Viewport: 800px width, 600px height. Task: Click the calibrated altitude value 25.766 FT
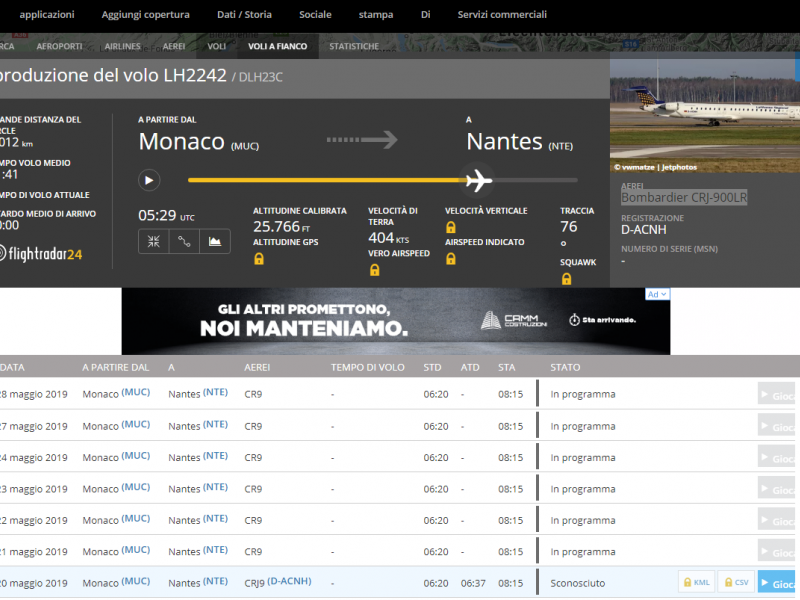click(x=282, y=227)
